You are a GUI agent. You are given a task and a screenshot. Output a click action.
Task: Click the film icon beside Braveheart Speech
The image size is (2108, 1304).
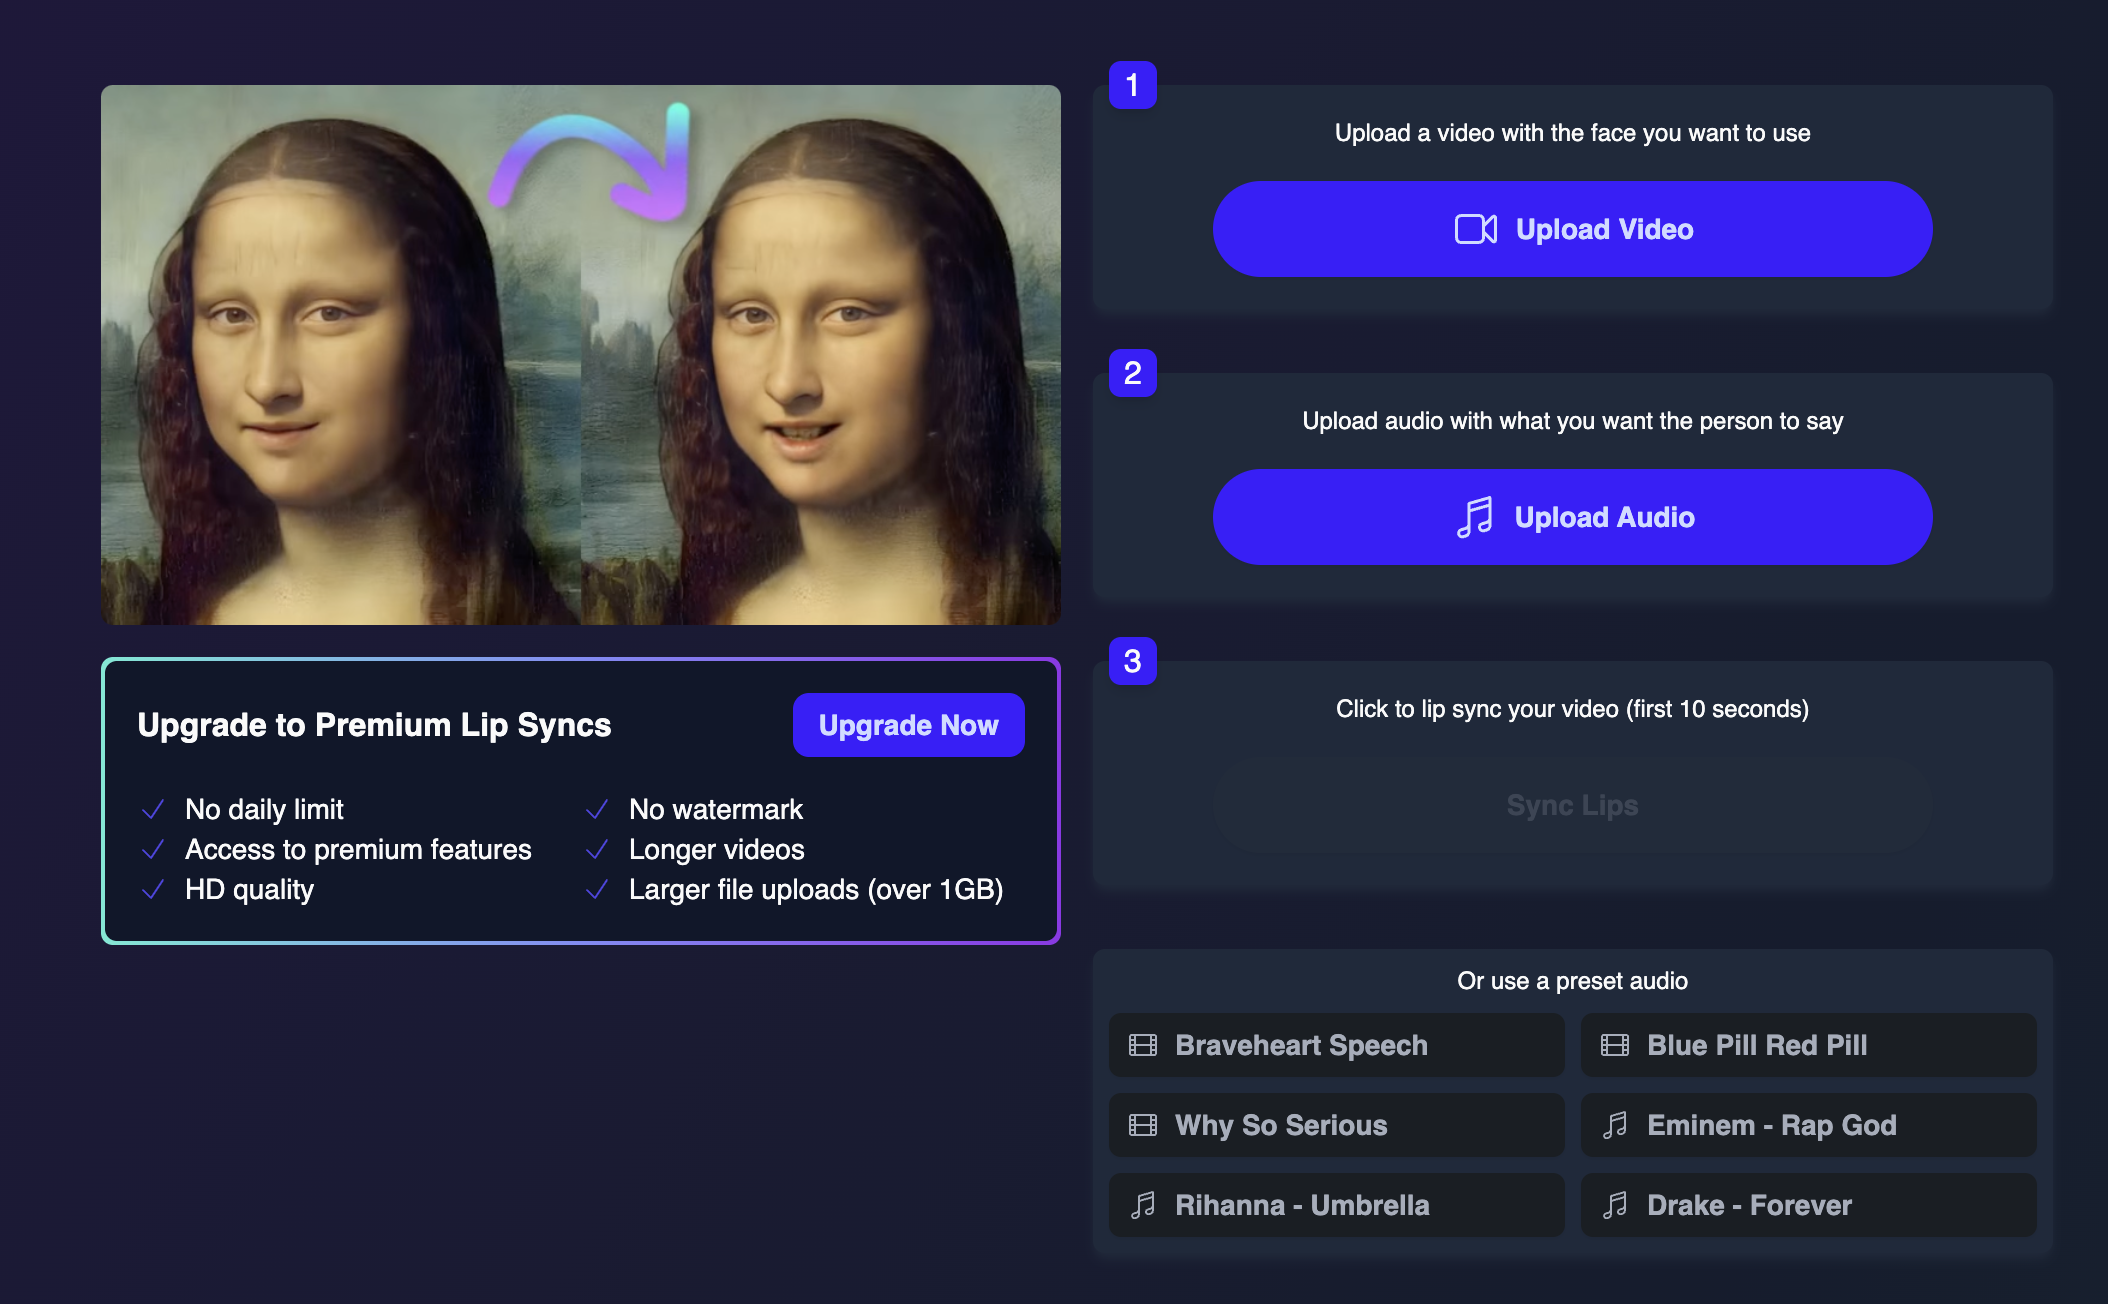click(x=1142, y=1045)
